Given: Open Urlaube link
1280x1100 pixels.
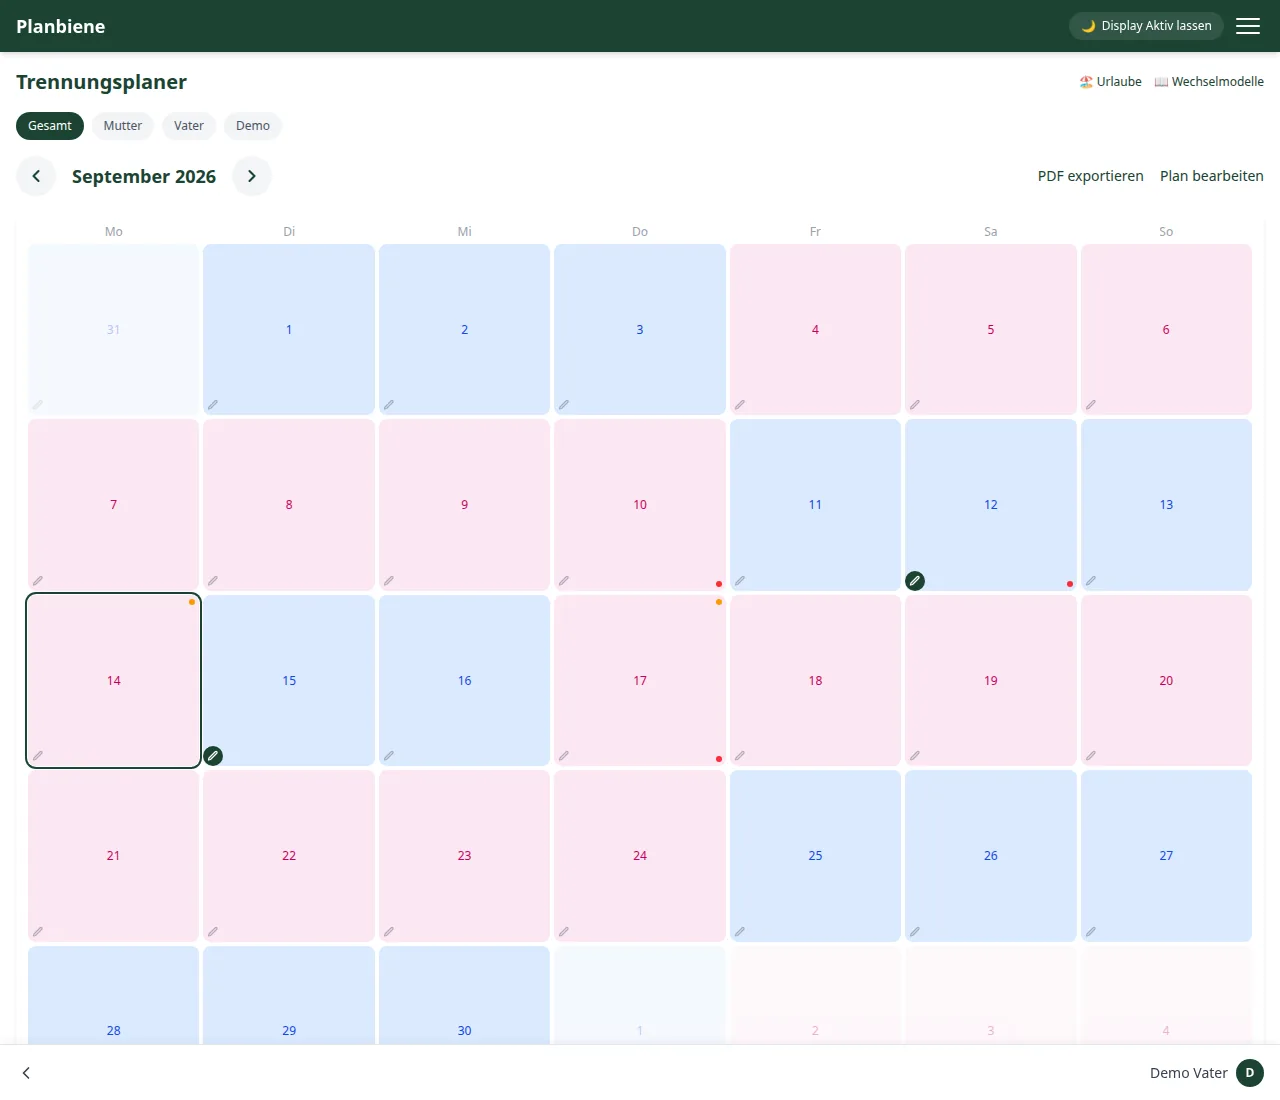Looking at the screenshot, I should click(x=1110, y=82).
